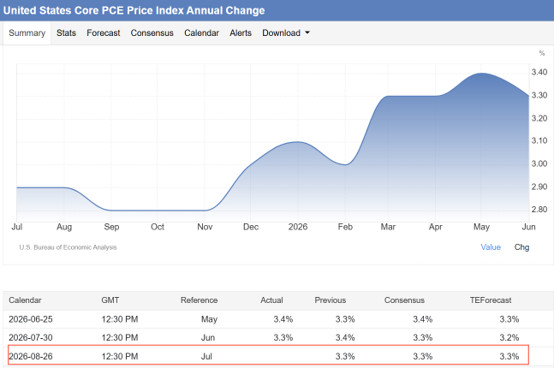Click TEForecast 3.3% in Jul row
Viewport: 554px width, 368px height.
tap(509, 356)
